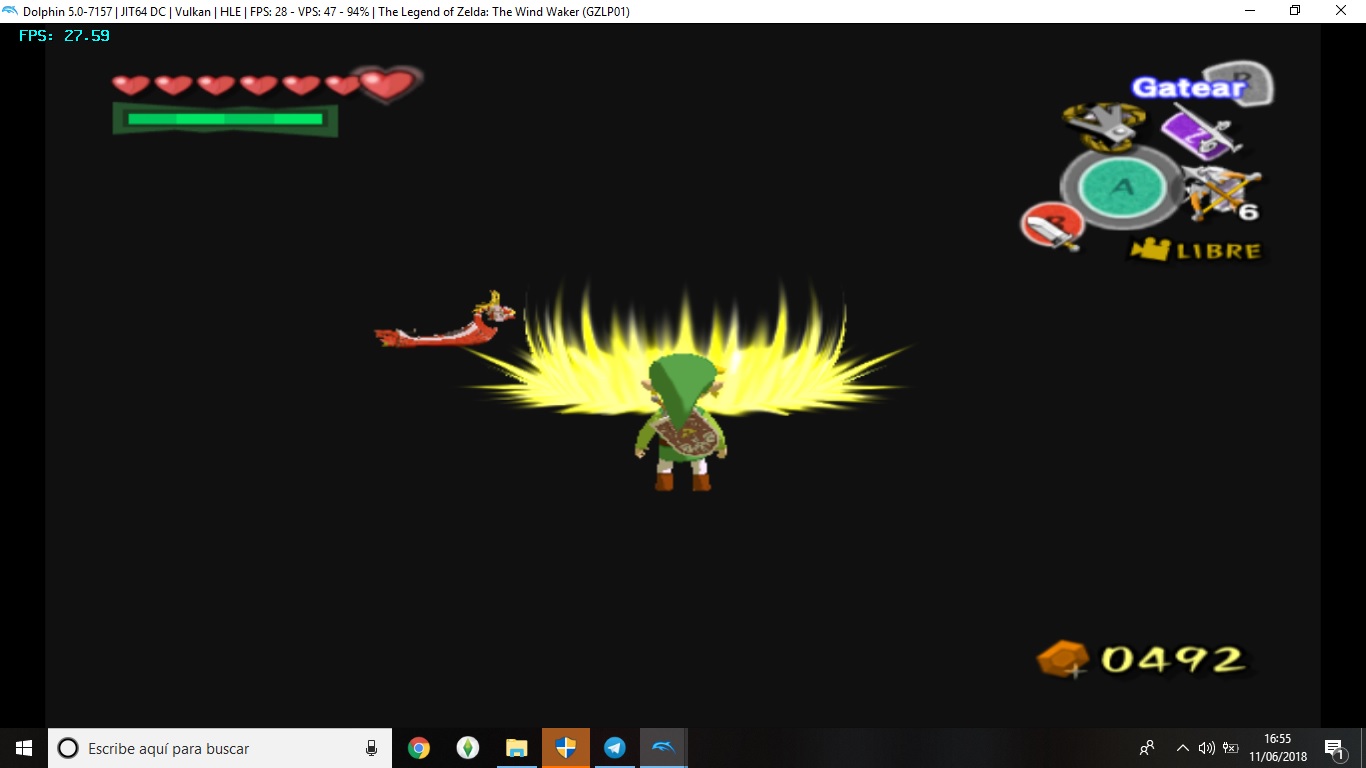The width and height of the screenshot is (1366, 768).
Task: Open Google Chrome from the taskbar
Action: 419,748
